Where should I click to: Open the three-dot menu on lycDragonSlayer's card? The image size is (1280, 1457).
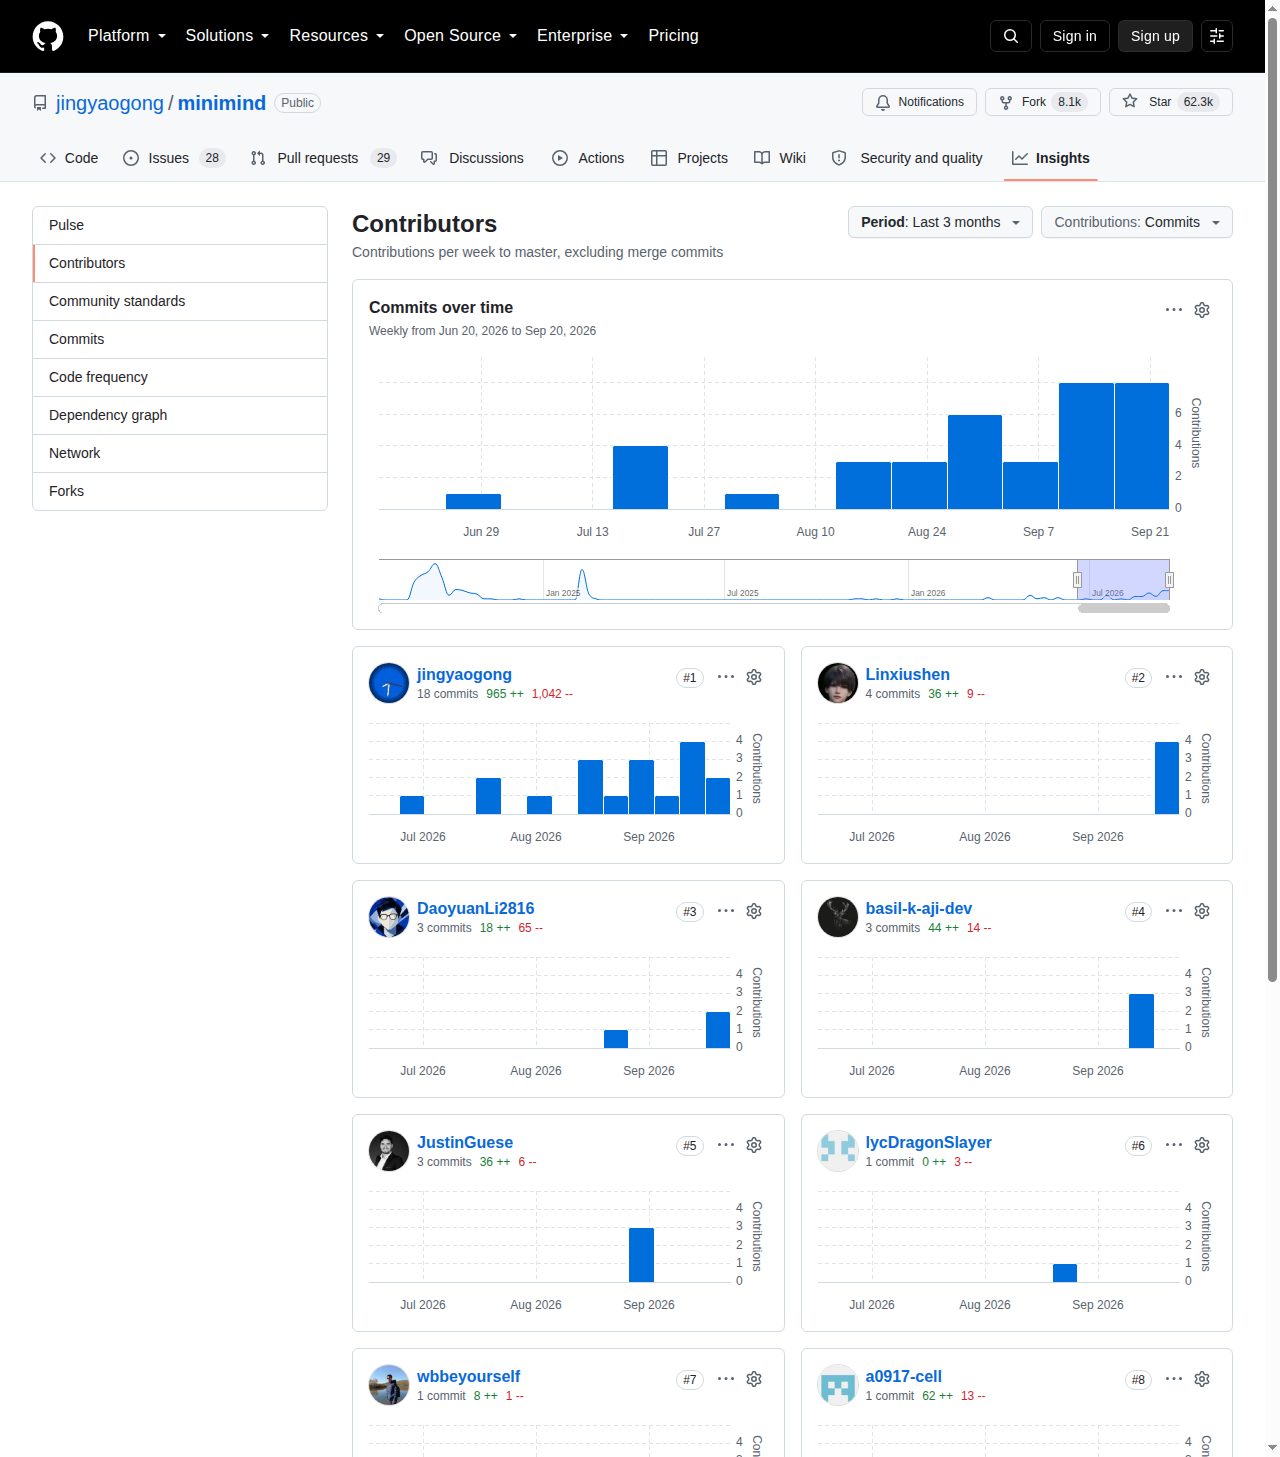click(x=1174, y=1145)
